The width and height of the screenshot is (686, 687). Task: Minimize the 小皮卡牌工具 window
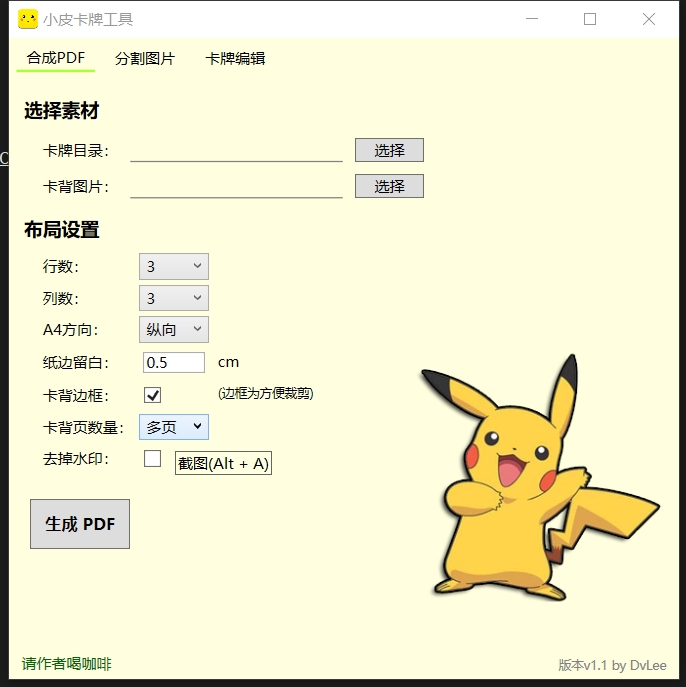532,19
